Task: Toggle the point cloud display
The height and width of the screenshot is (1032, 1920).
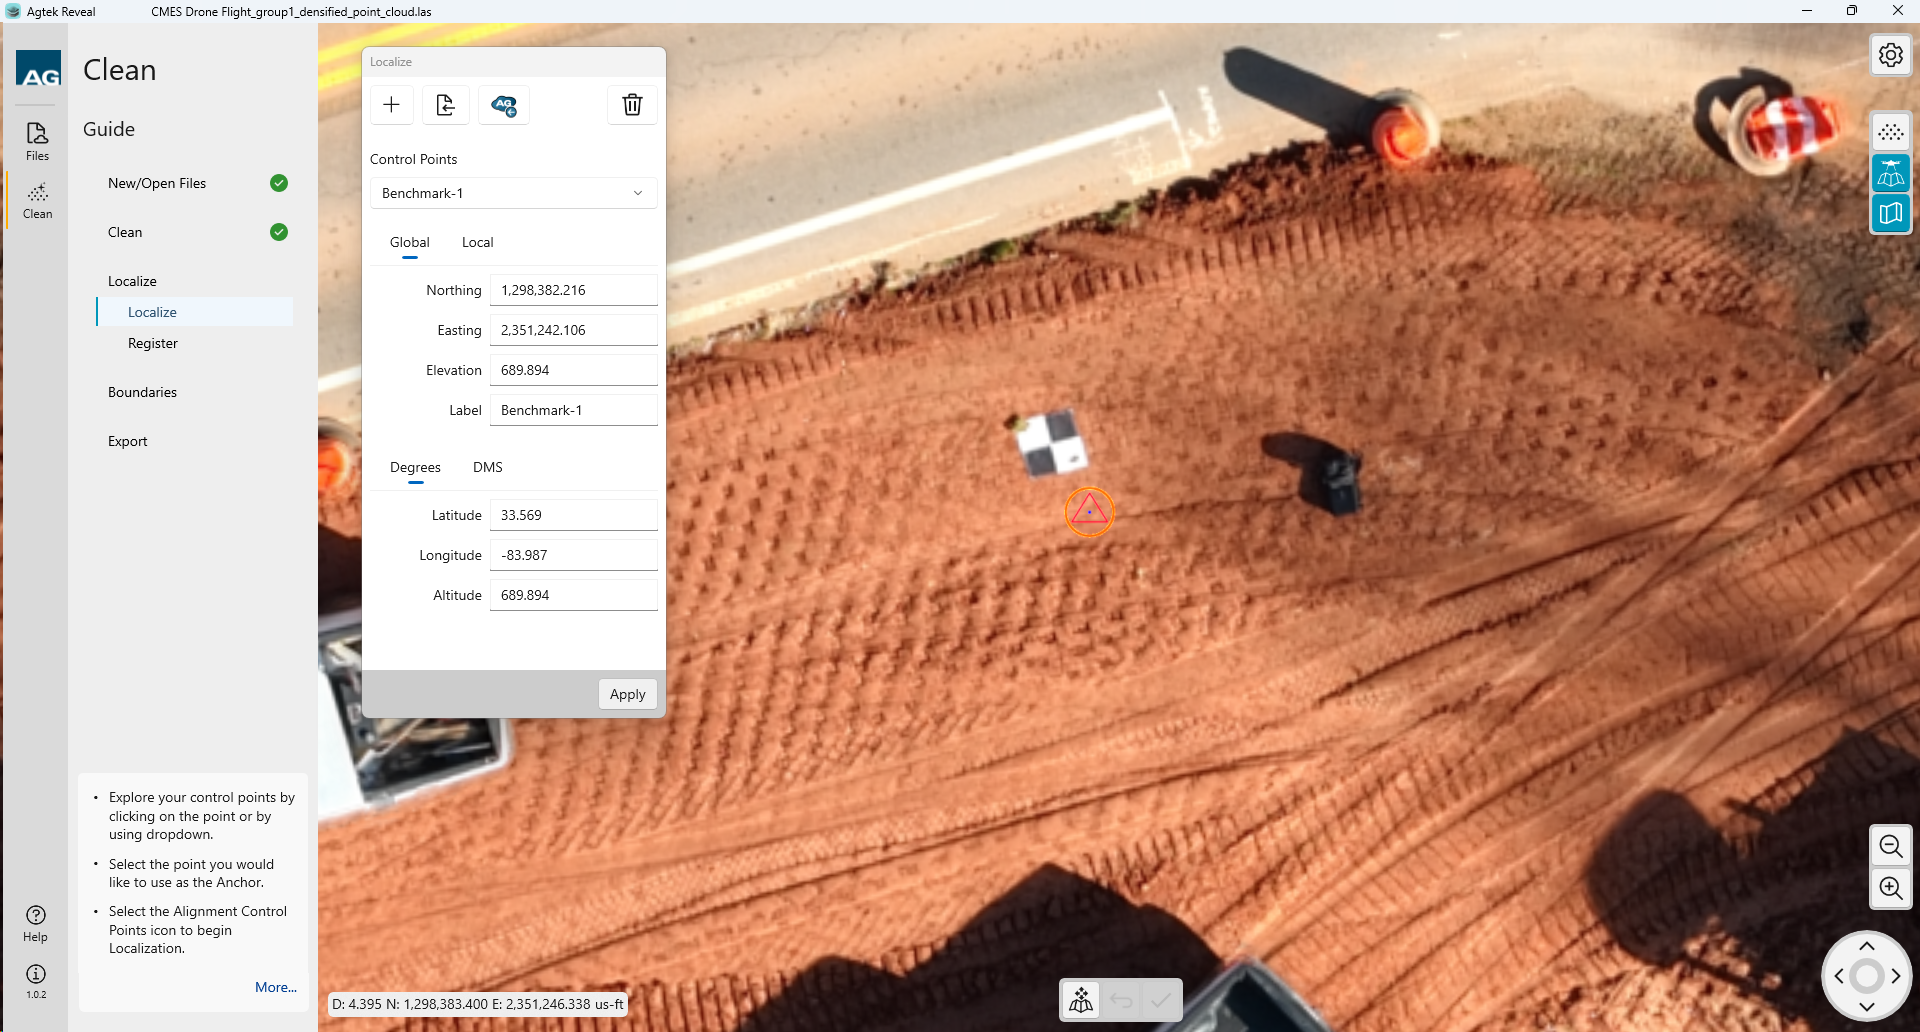Action: (1890, 133)
